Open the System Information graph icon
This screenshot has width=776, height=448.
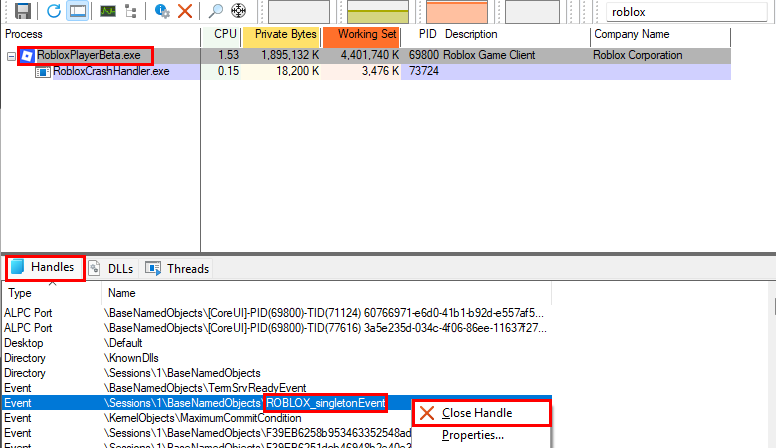click(107, 10)
